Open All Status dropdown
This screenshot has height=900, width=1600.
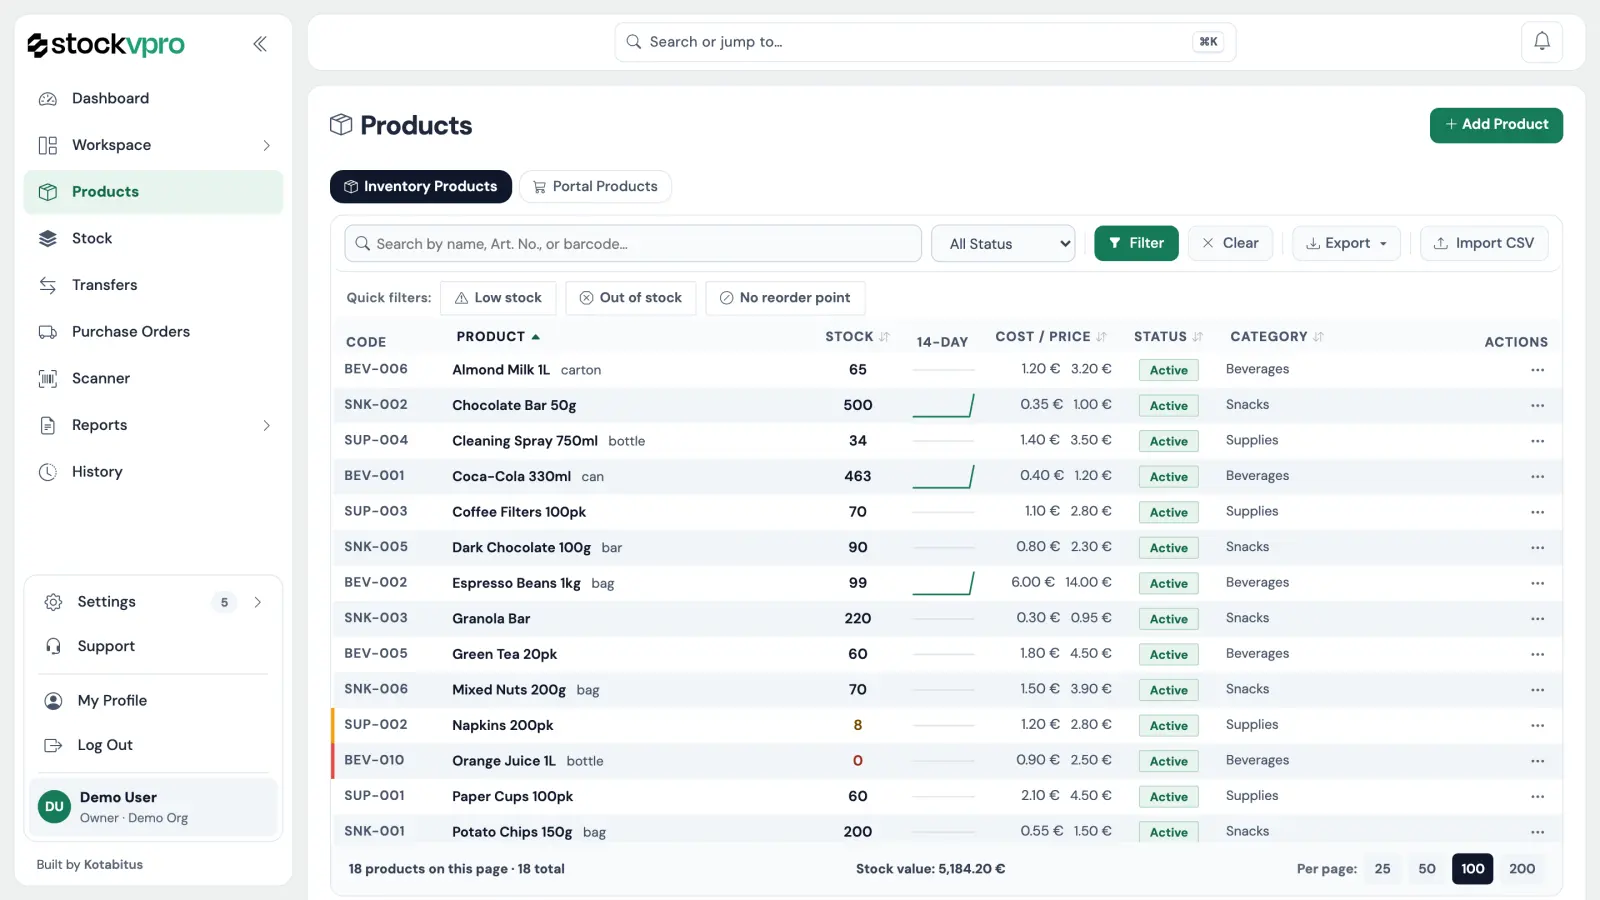(1003, 244)
